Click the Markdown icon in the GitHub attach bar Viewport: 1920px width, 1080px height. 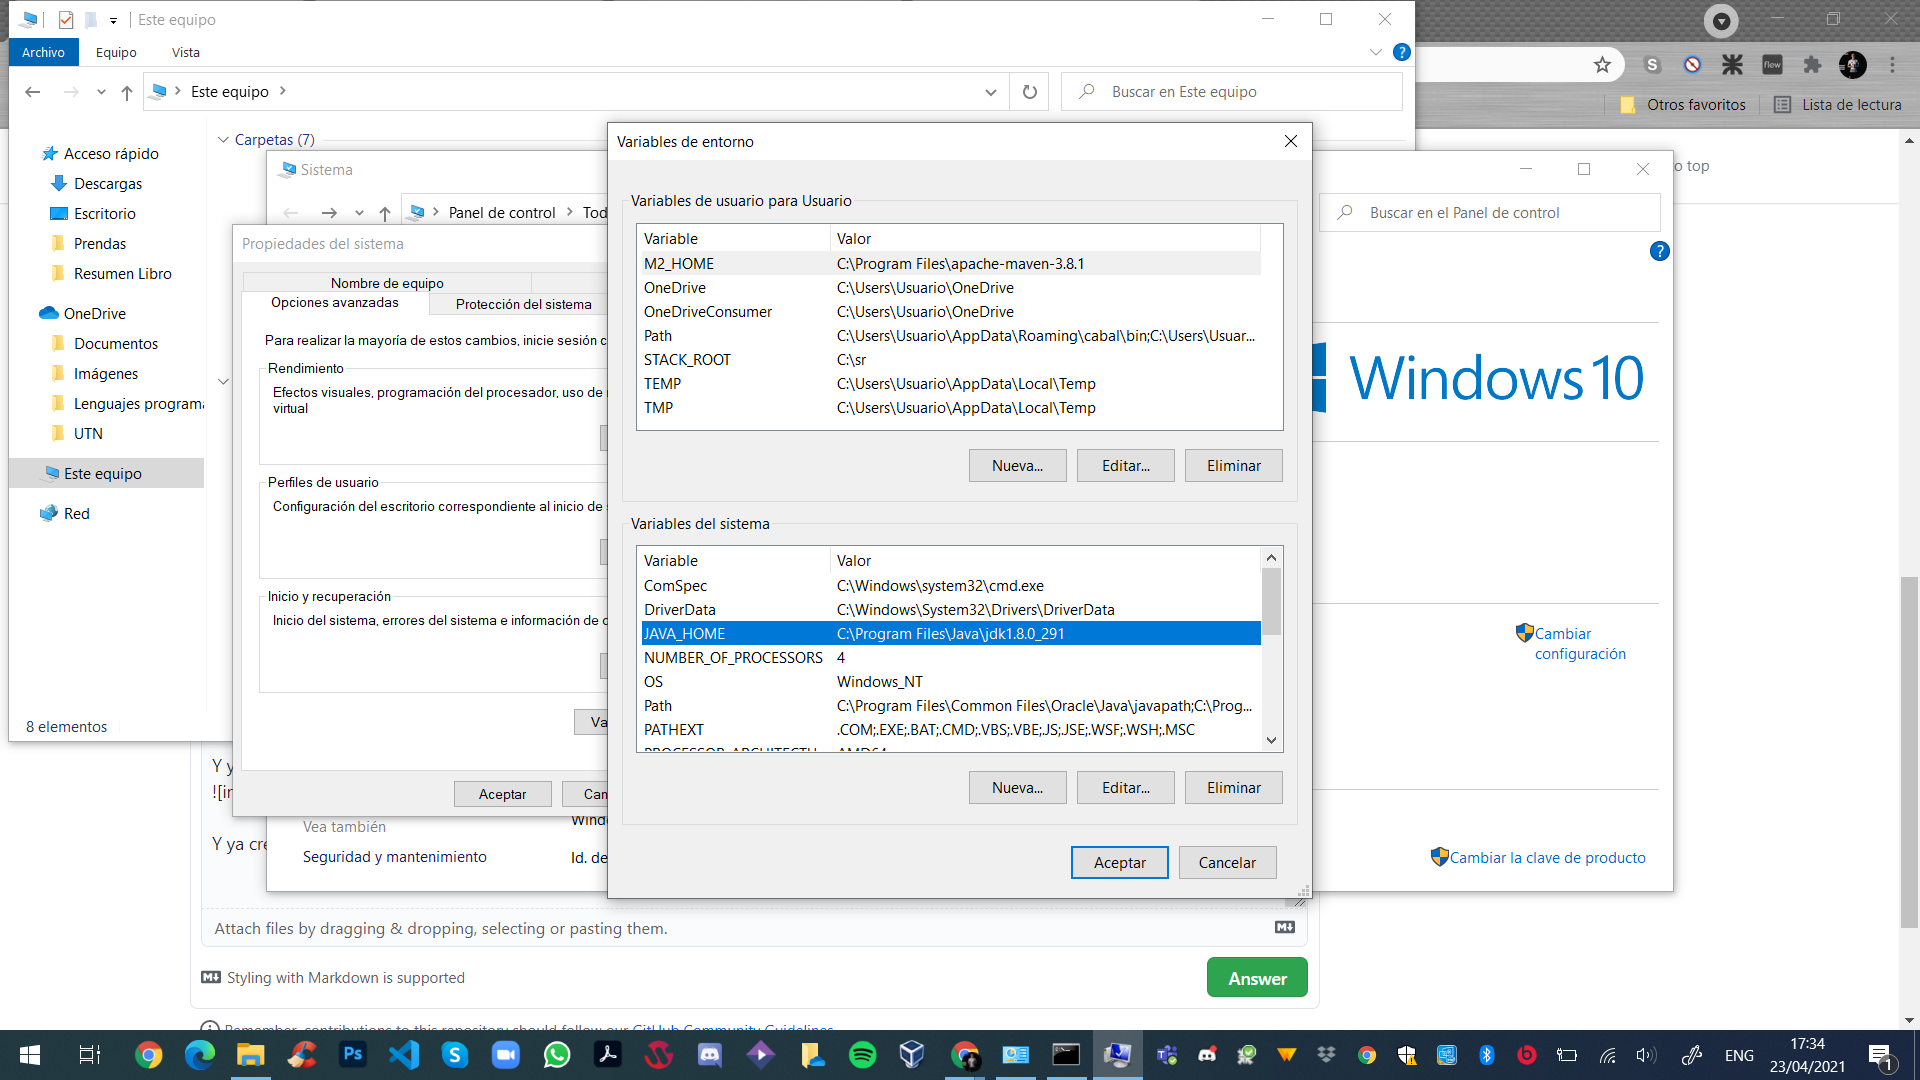(1285, 928)
